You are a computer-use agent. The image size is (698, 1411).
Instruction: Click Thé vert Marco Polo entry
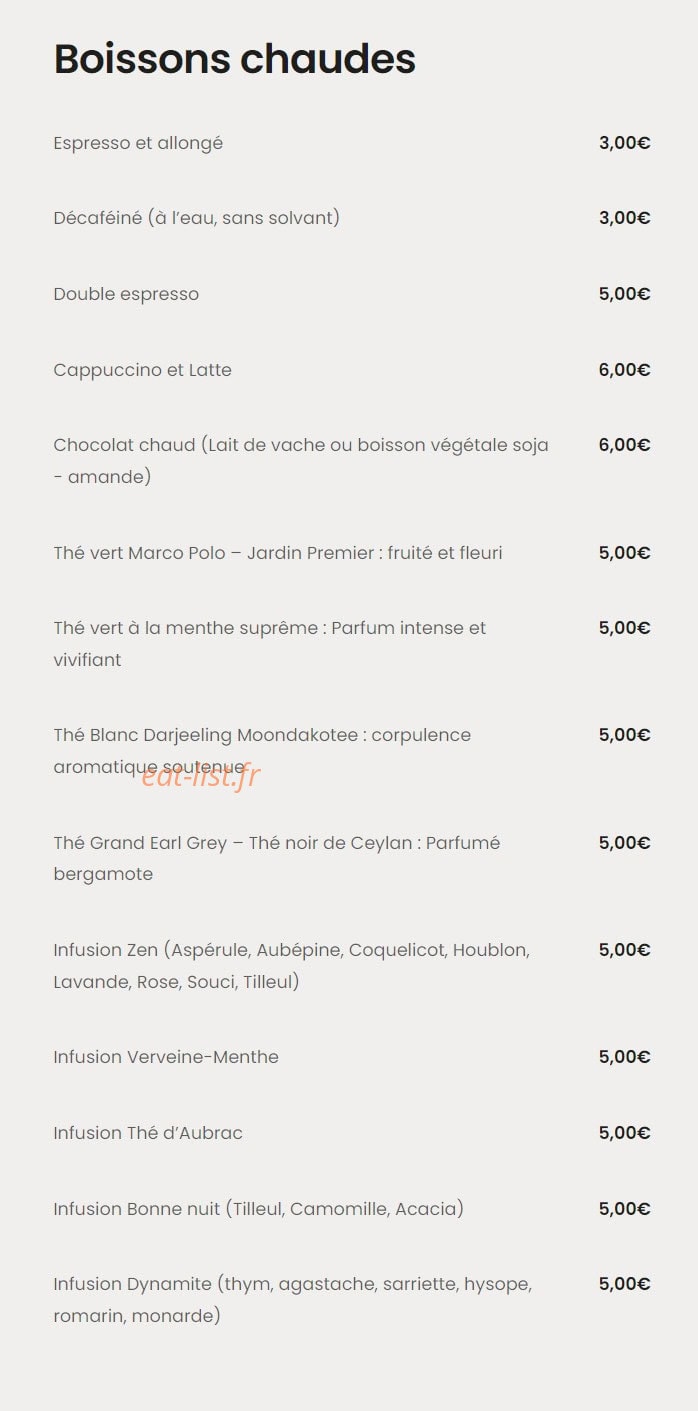(278, 553)
